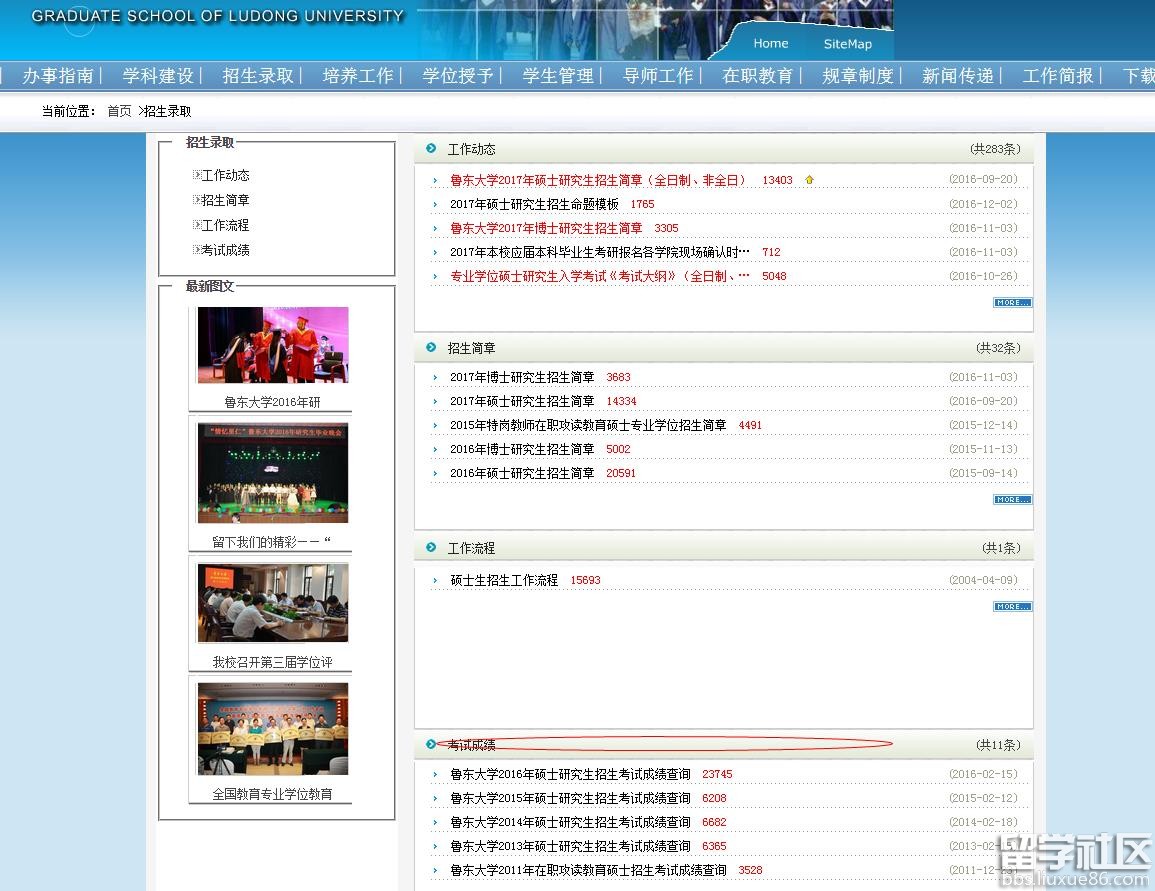
Task: Click the teal bullet icon beside 工作动态 header
Action: tap(431, 149)
